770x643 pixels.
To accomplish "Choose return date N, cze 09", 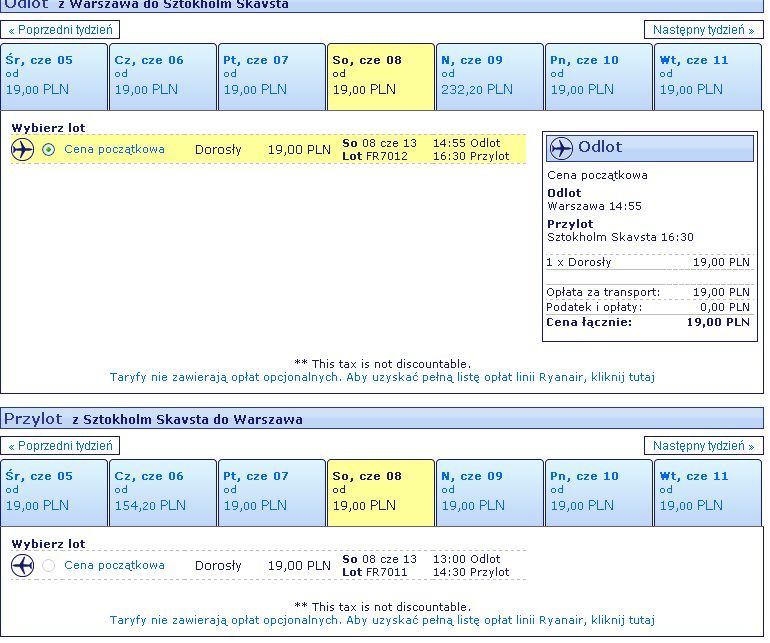I will 490,493.
